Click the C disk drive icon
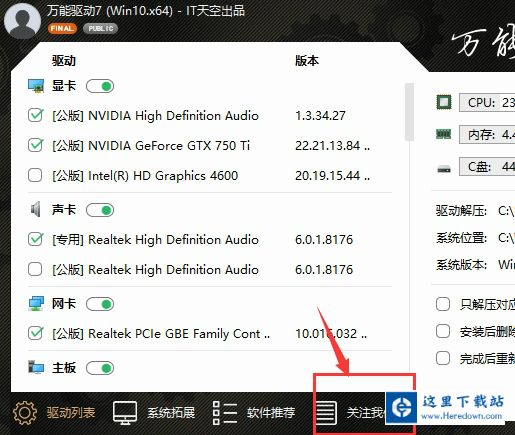515x435 pixels. coord(444,169)
